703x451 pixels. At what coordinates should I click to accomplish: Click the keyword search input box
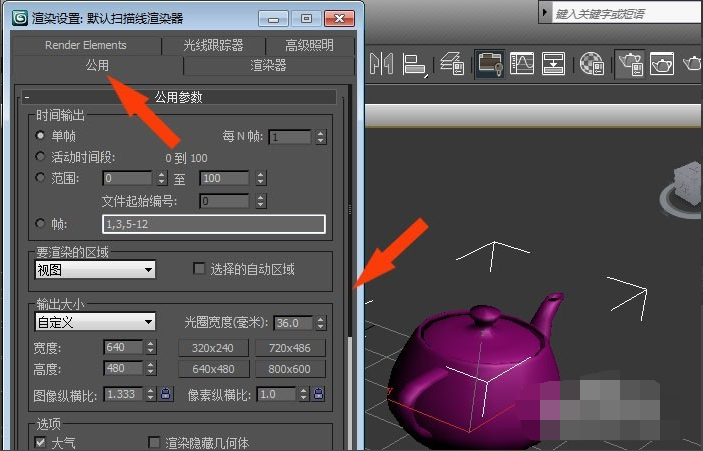[x=627, y=13]
